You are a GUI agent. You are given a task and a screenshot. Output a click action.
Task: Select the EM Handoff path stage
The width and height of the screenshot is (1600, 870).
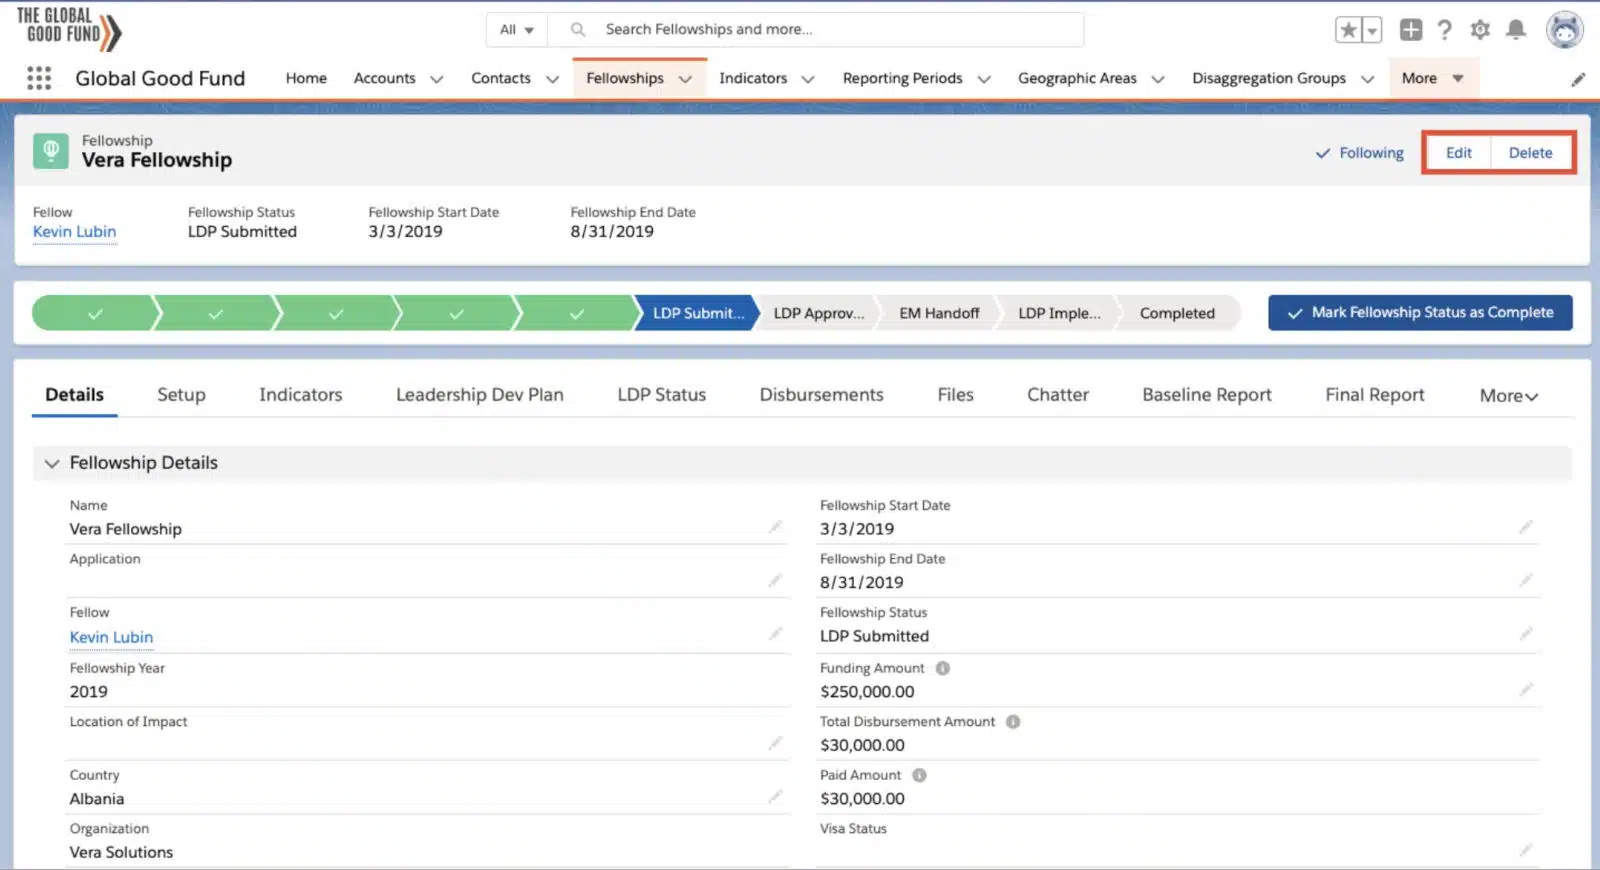click(x=938, y=313)
